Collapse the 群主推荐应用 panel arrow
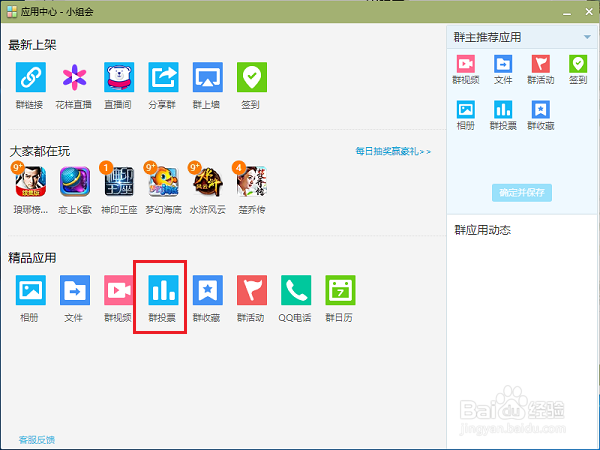Viewport: 600px width, 450px height. pyautogui.click(x=587, y=37)
